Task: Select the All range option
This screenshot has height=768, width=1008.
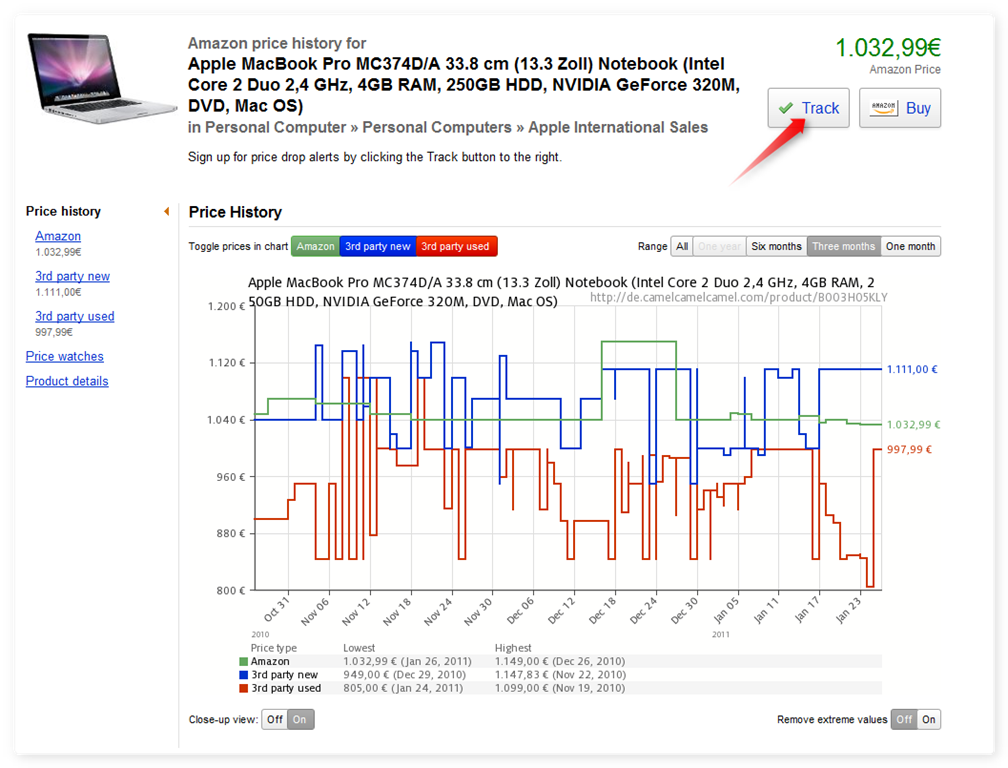Action: point(681,246)
